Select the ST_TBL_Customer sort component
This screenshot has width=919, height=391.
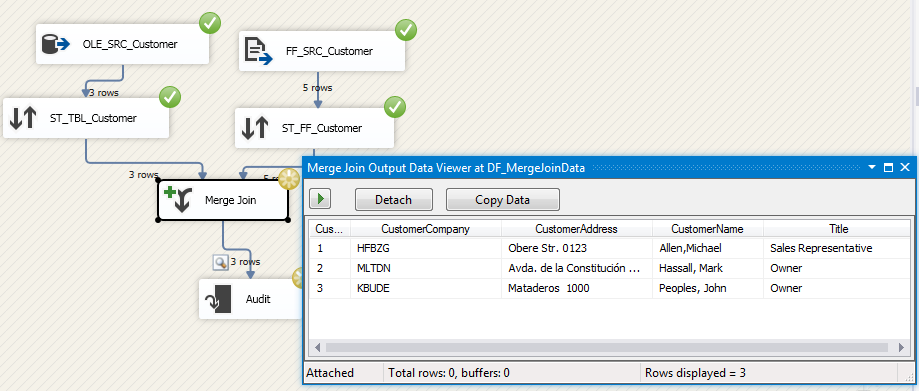click(x=86, y=118)
